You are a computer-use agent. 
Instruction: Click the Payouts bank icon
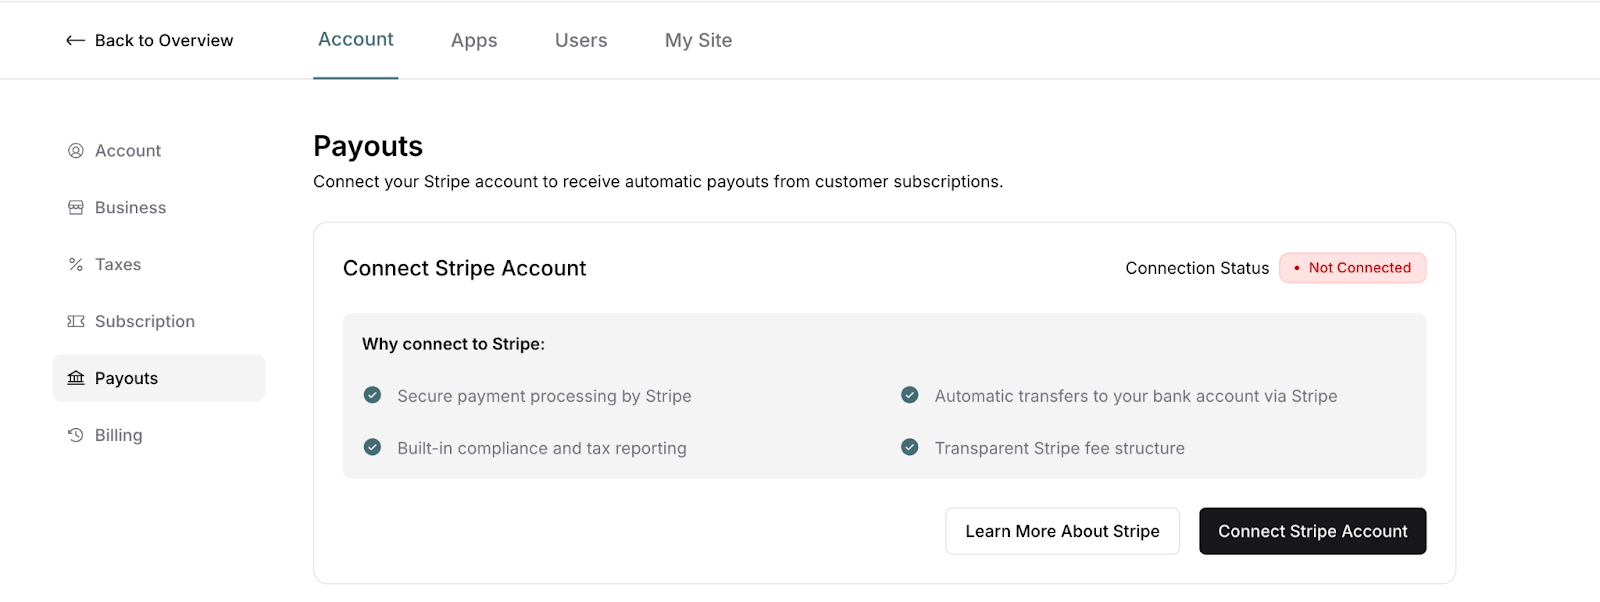[x=76, y=378]
